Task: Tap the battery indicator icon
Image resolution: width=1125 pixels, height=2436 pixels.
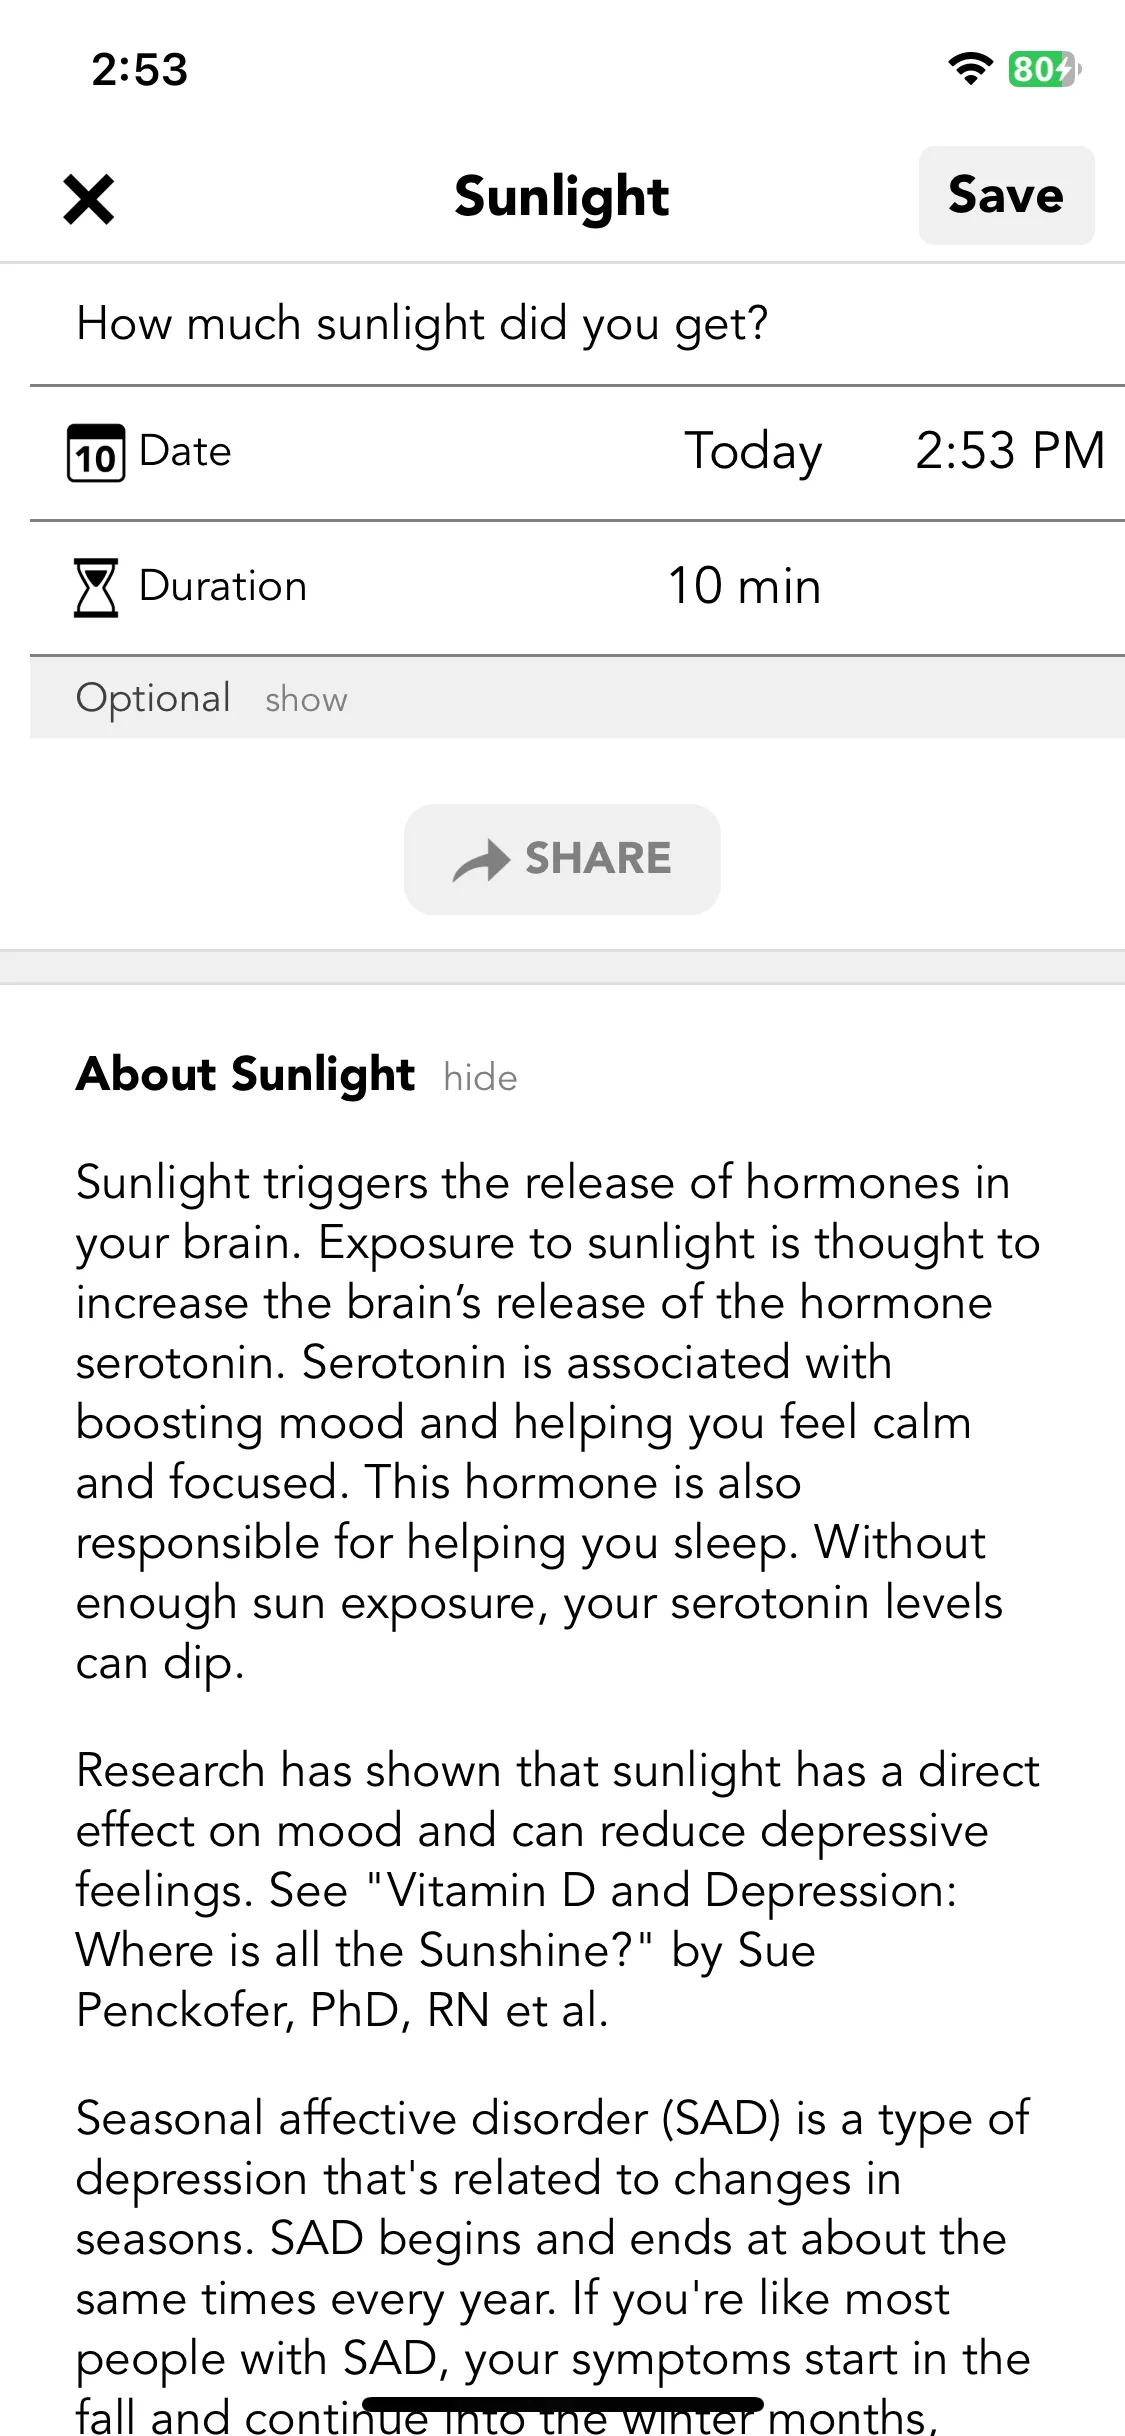Action: click(x=1044, y=69)
